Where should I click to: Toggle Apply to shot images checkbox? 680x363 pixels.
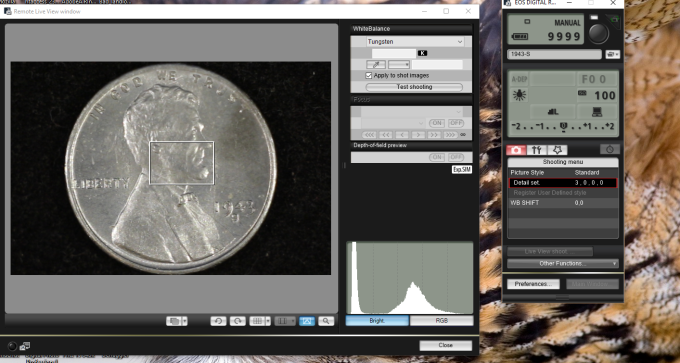click(x=369, y=75)
